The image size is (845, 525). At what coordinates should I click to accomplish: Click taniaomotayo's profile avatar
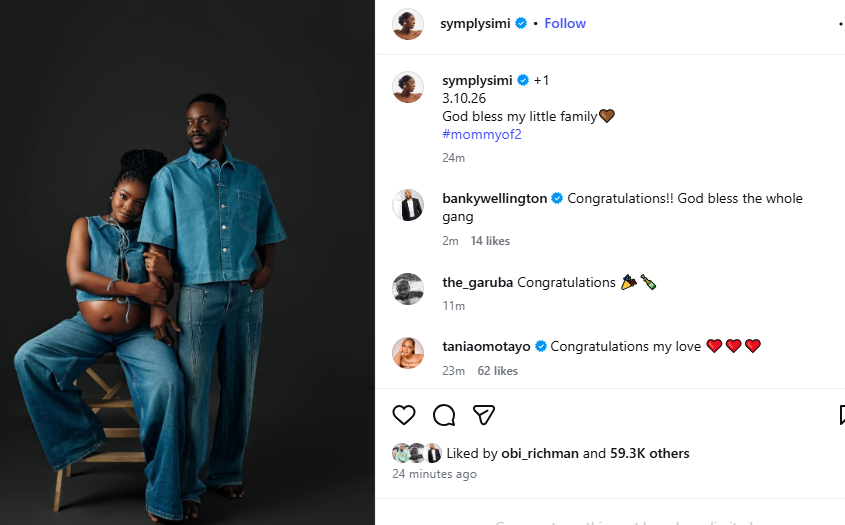[x=408, y=353]
